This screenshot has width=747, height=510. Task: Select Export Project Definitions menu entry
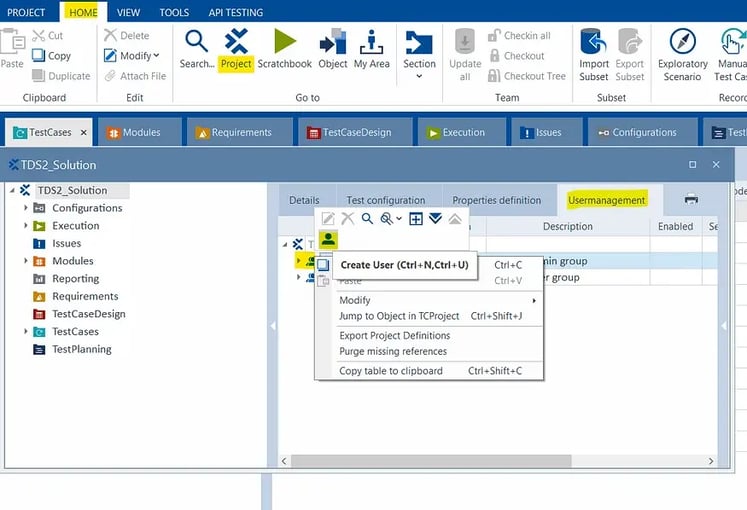click(394, 336)
